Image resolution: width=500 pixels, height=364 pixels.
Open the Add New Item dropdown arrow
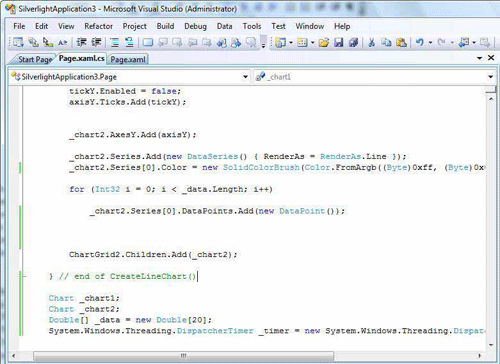[313, 43]
